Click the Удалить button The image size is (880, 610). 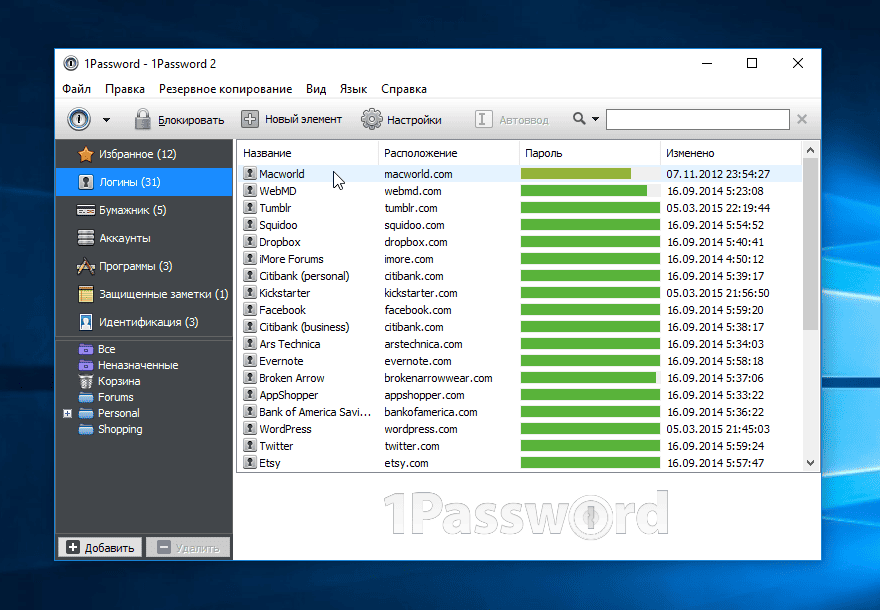click(x=188, y=548)
